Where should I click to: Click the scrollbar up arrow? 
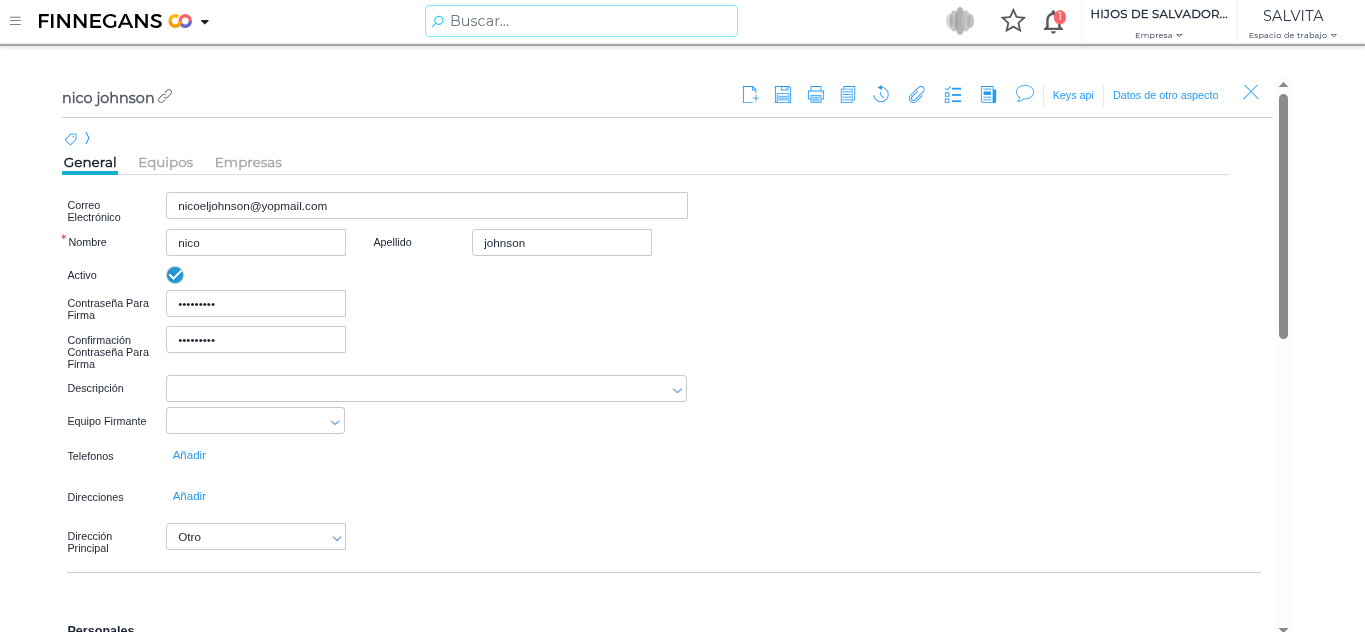1283,85
